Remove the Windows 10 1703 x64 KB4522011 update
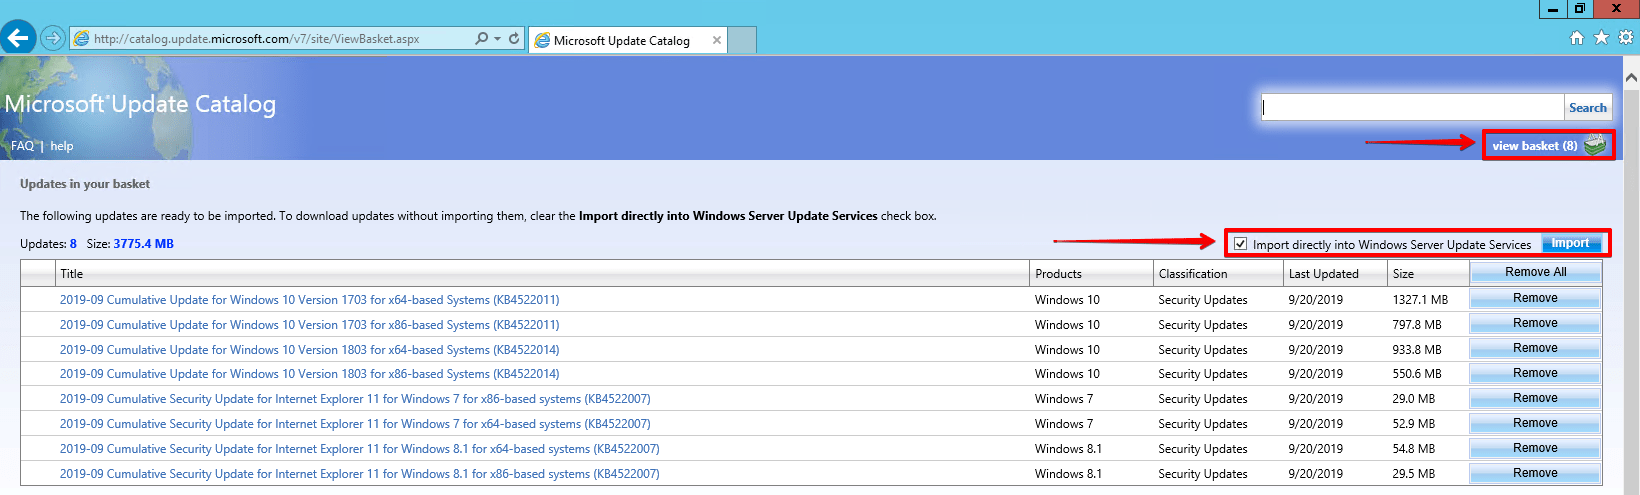 tap(1535, 298)
